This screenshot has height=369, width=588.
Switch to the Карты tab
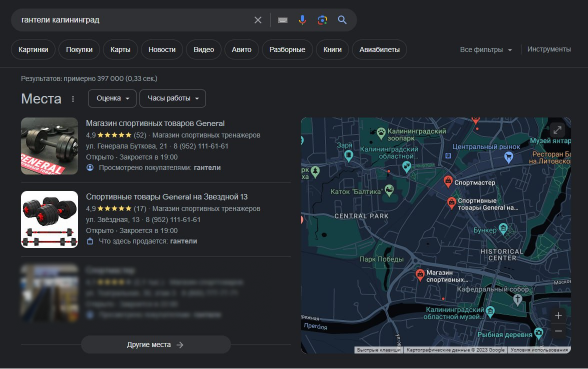120,50
